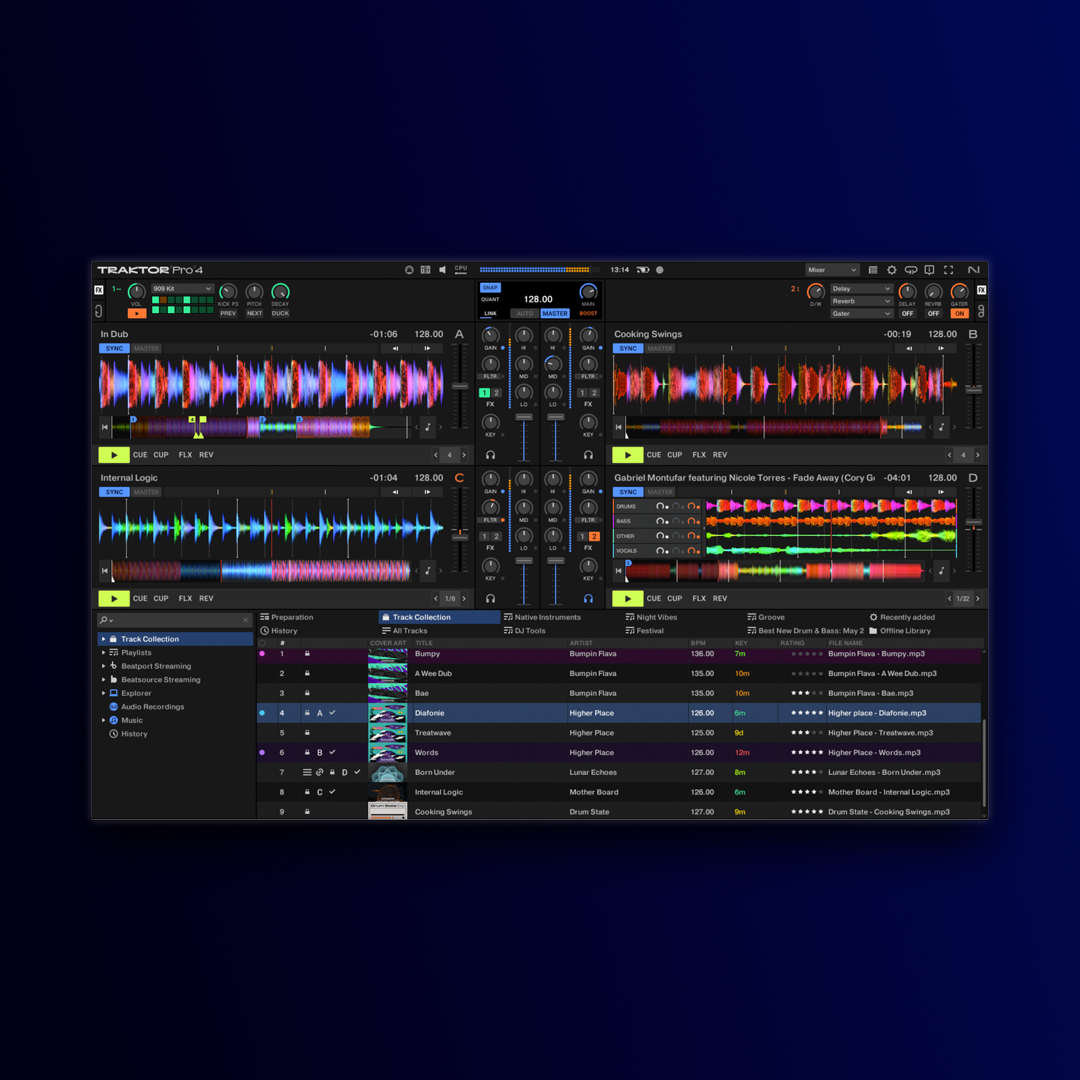Play Deck A
Image resolution: width=1080 pixels, height=1080 pixels.
[114, 455]
